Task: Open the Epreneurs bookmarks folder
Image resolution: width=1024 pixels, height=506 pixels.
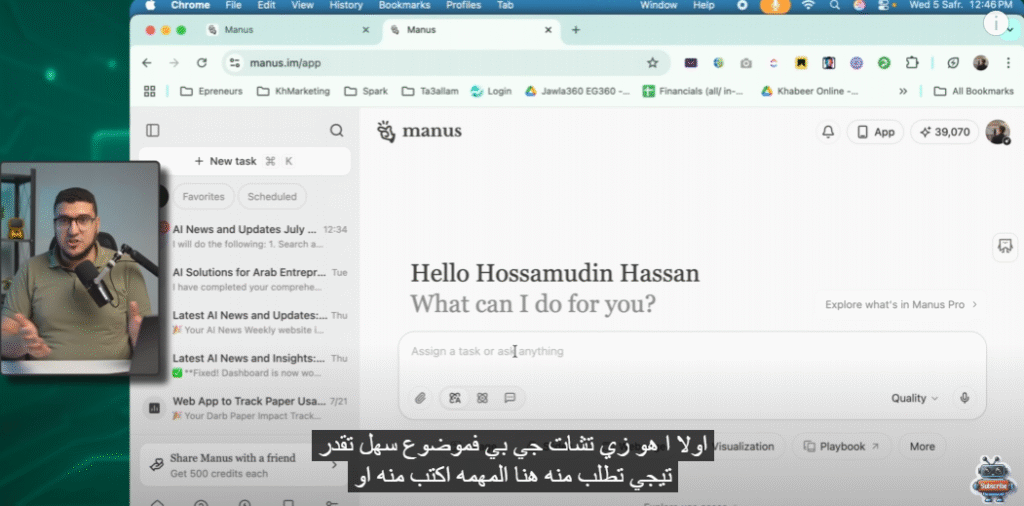Action: pos(211,91)
